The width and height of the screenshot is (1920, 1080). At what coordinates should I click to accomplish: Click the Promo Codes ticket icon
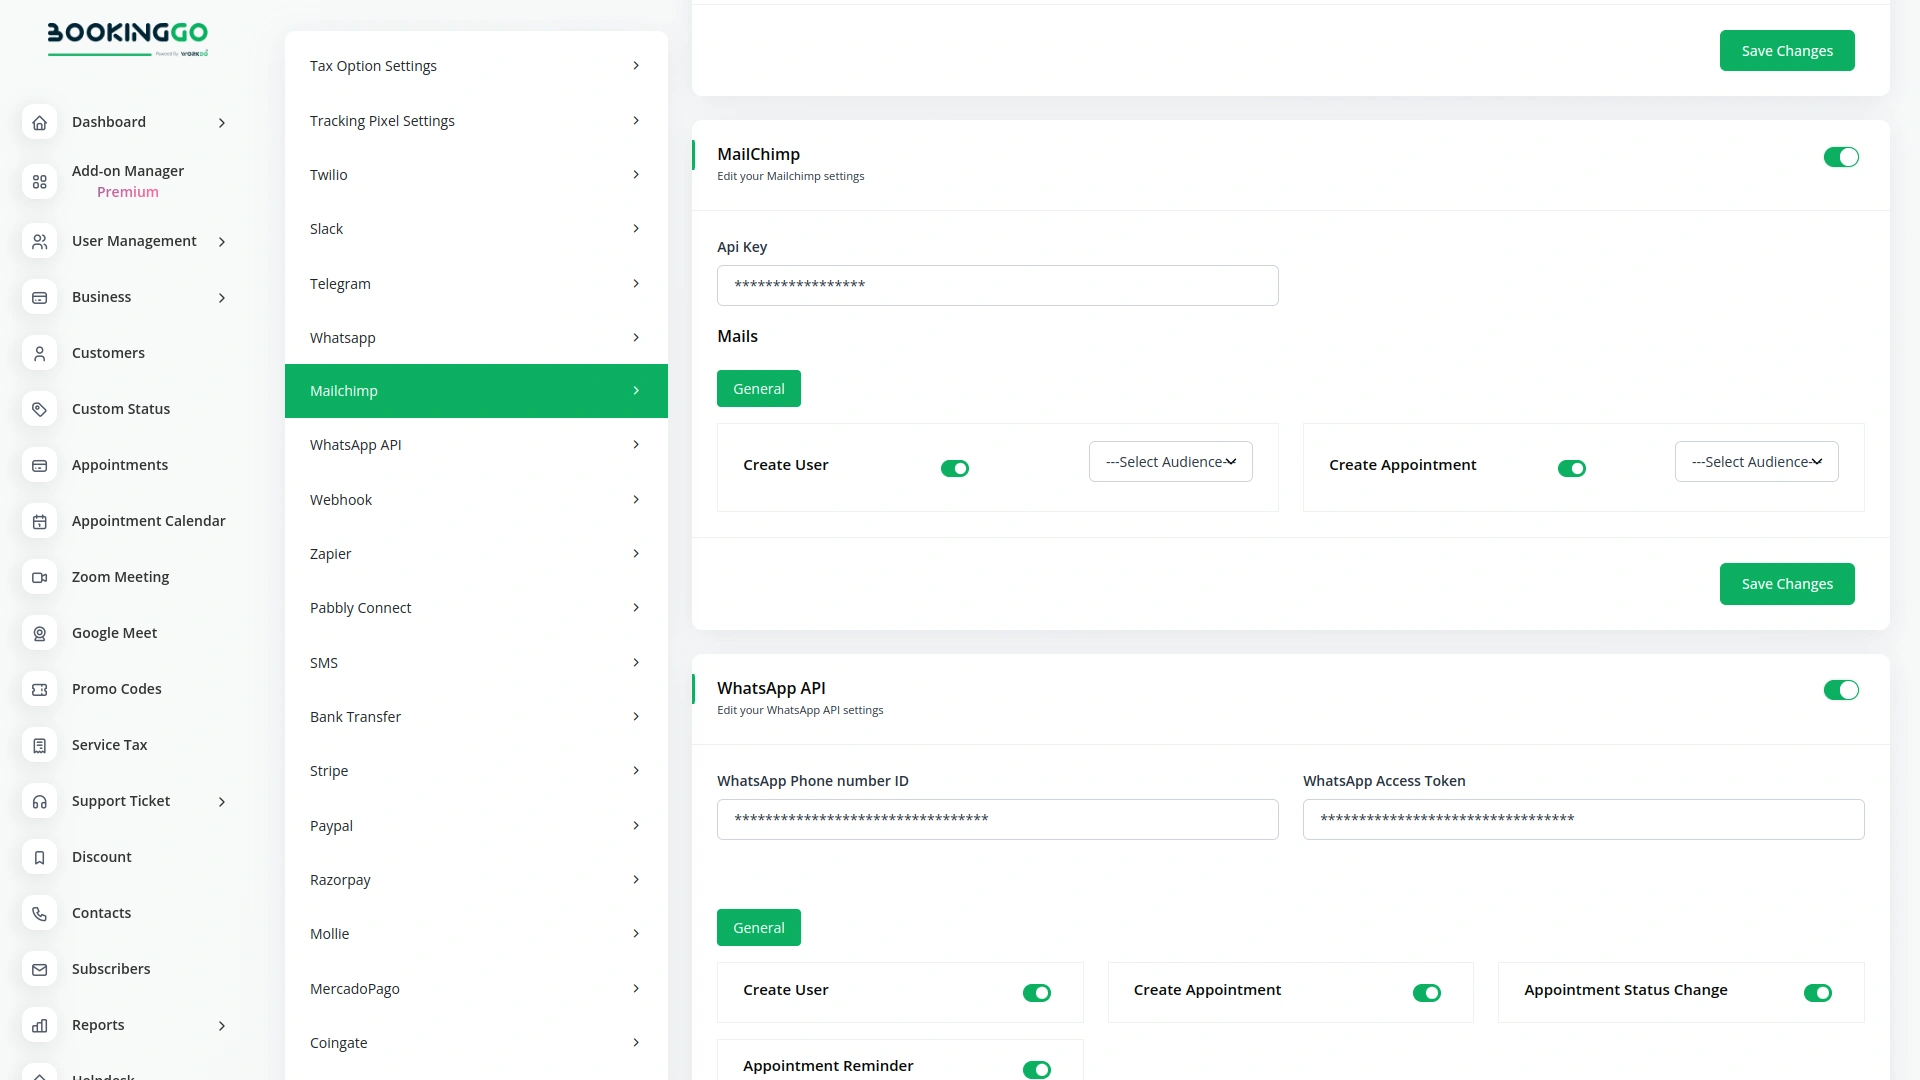[39, 689]
